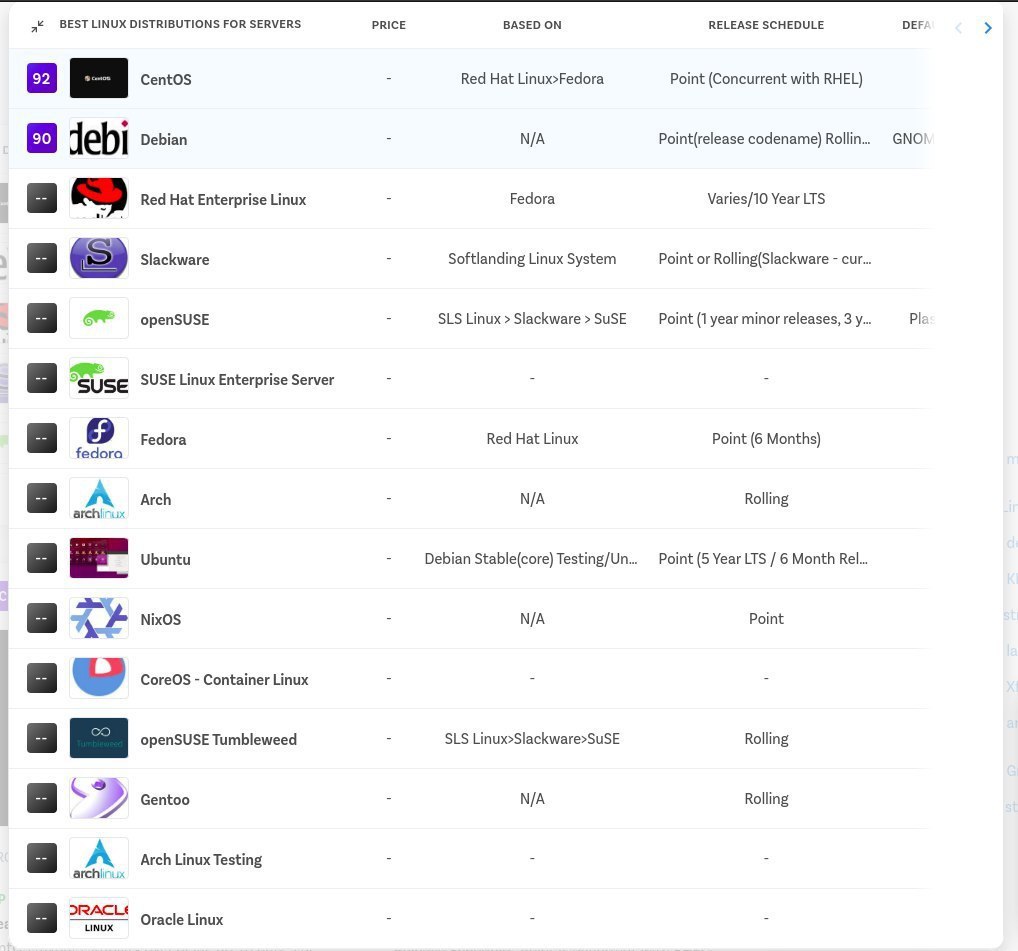Open the Red Hat Enterprise Linux link
Viewport: 1018px width, 951px height.
[223, 200]
